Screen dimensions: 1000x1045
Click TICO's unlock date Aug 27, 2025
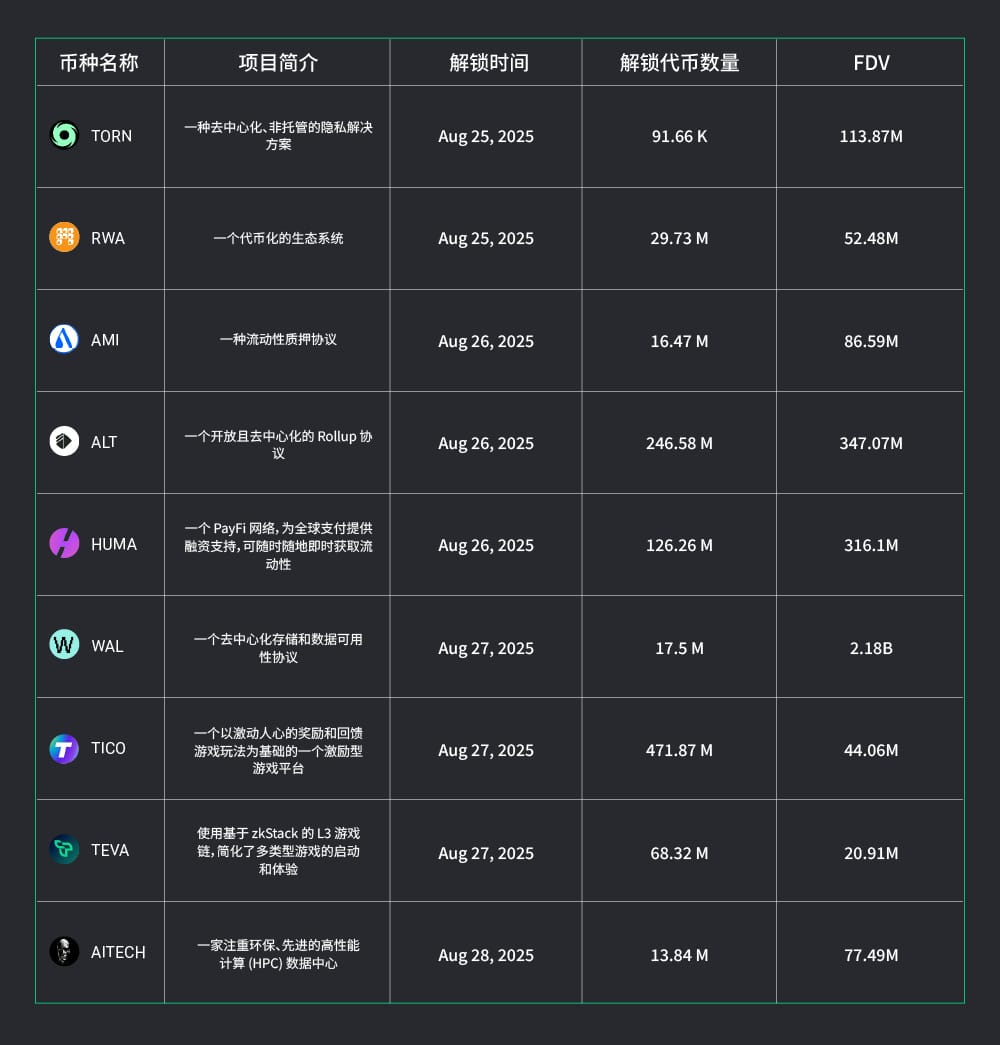[486, 750]
